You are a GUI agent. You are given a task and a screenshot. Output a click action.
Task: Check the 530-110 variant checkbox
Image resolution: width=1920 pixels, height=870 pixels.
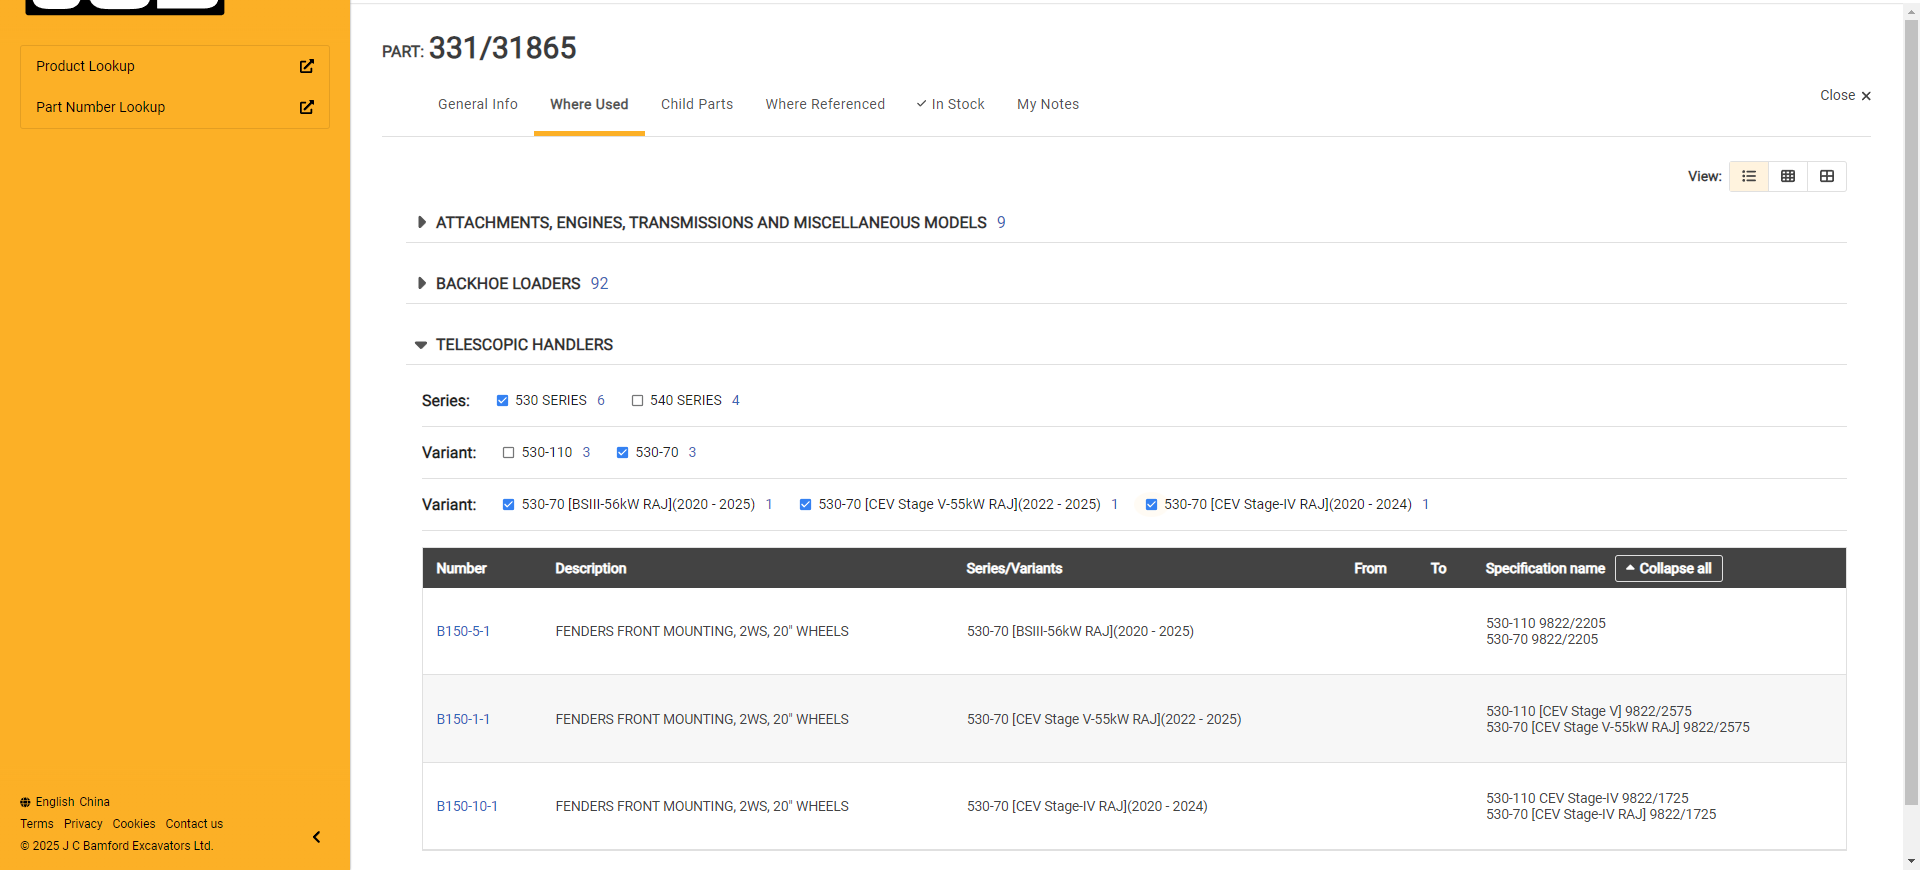coord(508,452)
